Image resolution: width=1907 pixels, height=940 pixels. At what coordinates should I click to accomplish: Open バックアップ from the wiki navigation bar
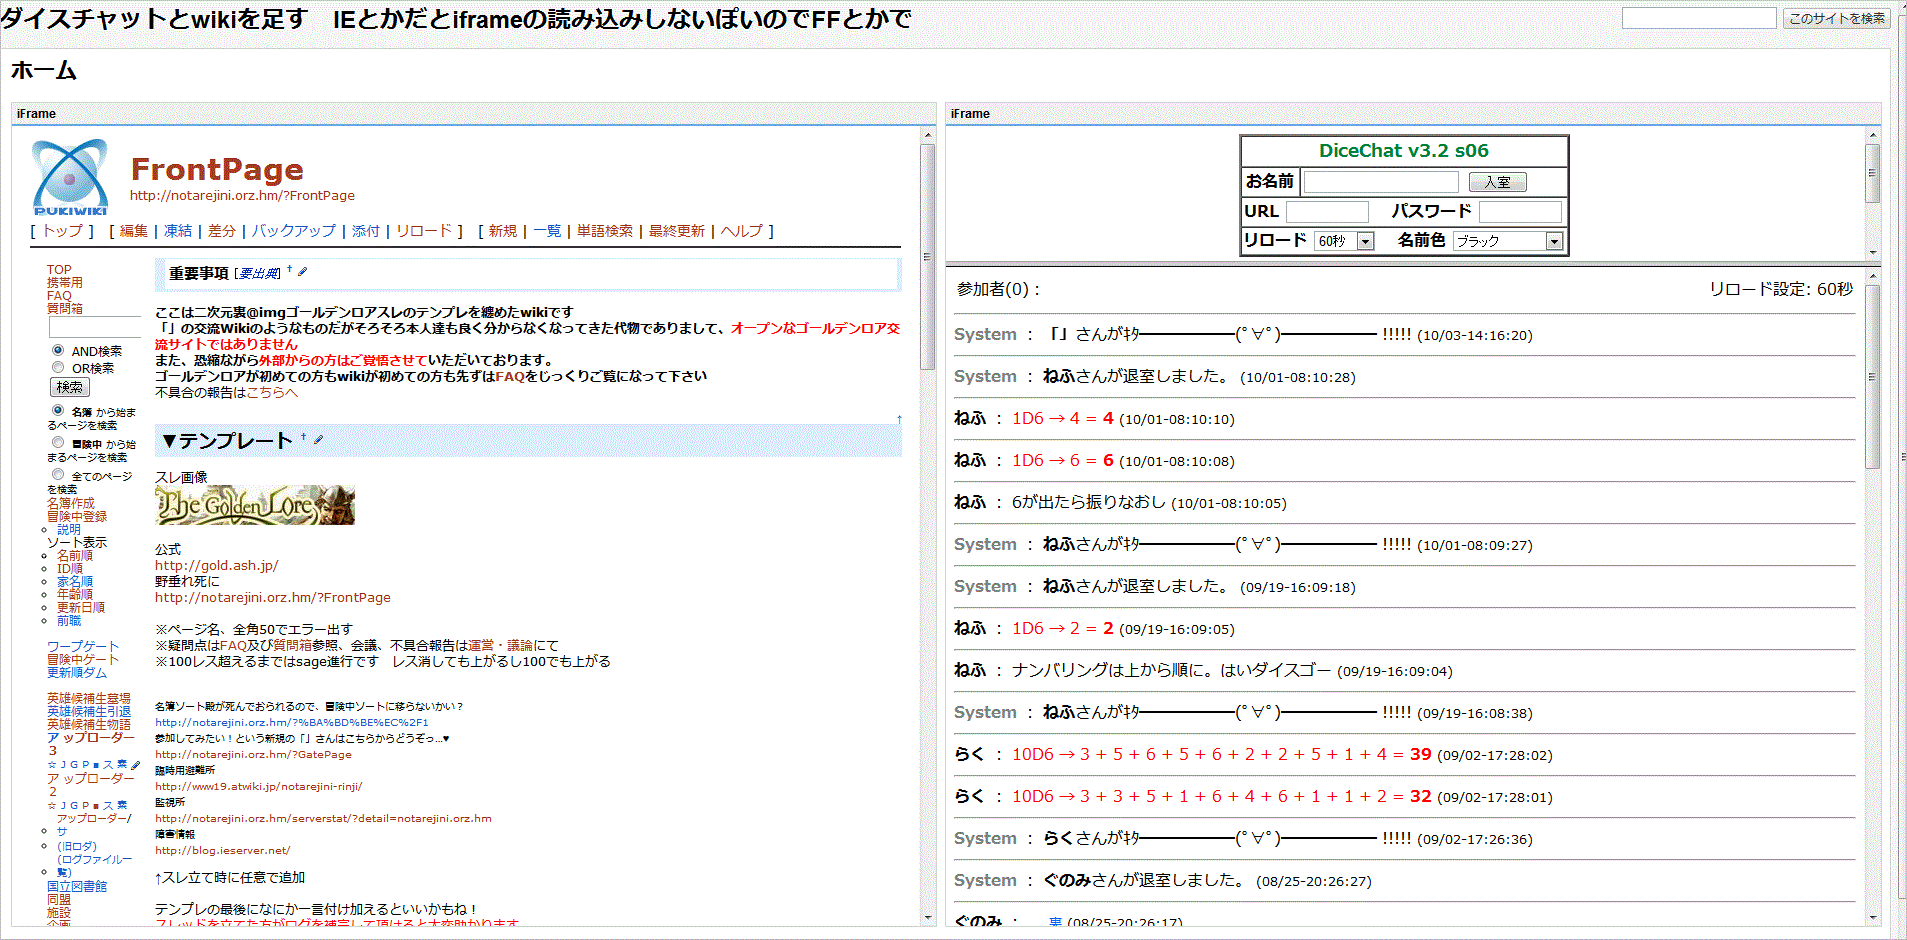point(293,231)
